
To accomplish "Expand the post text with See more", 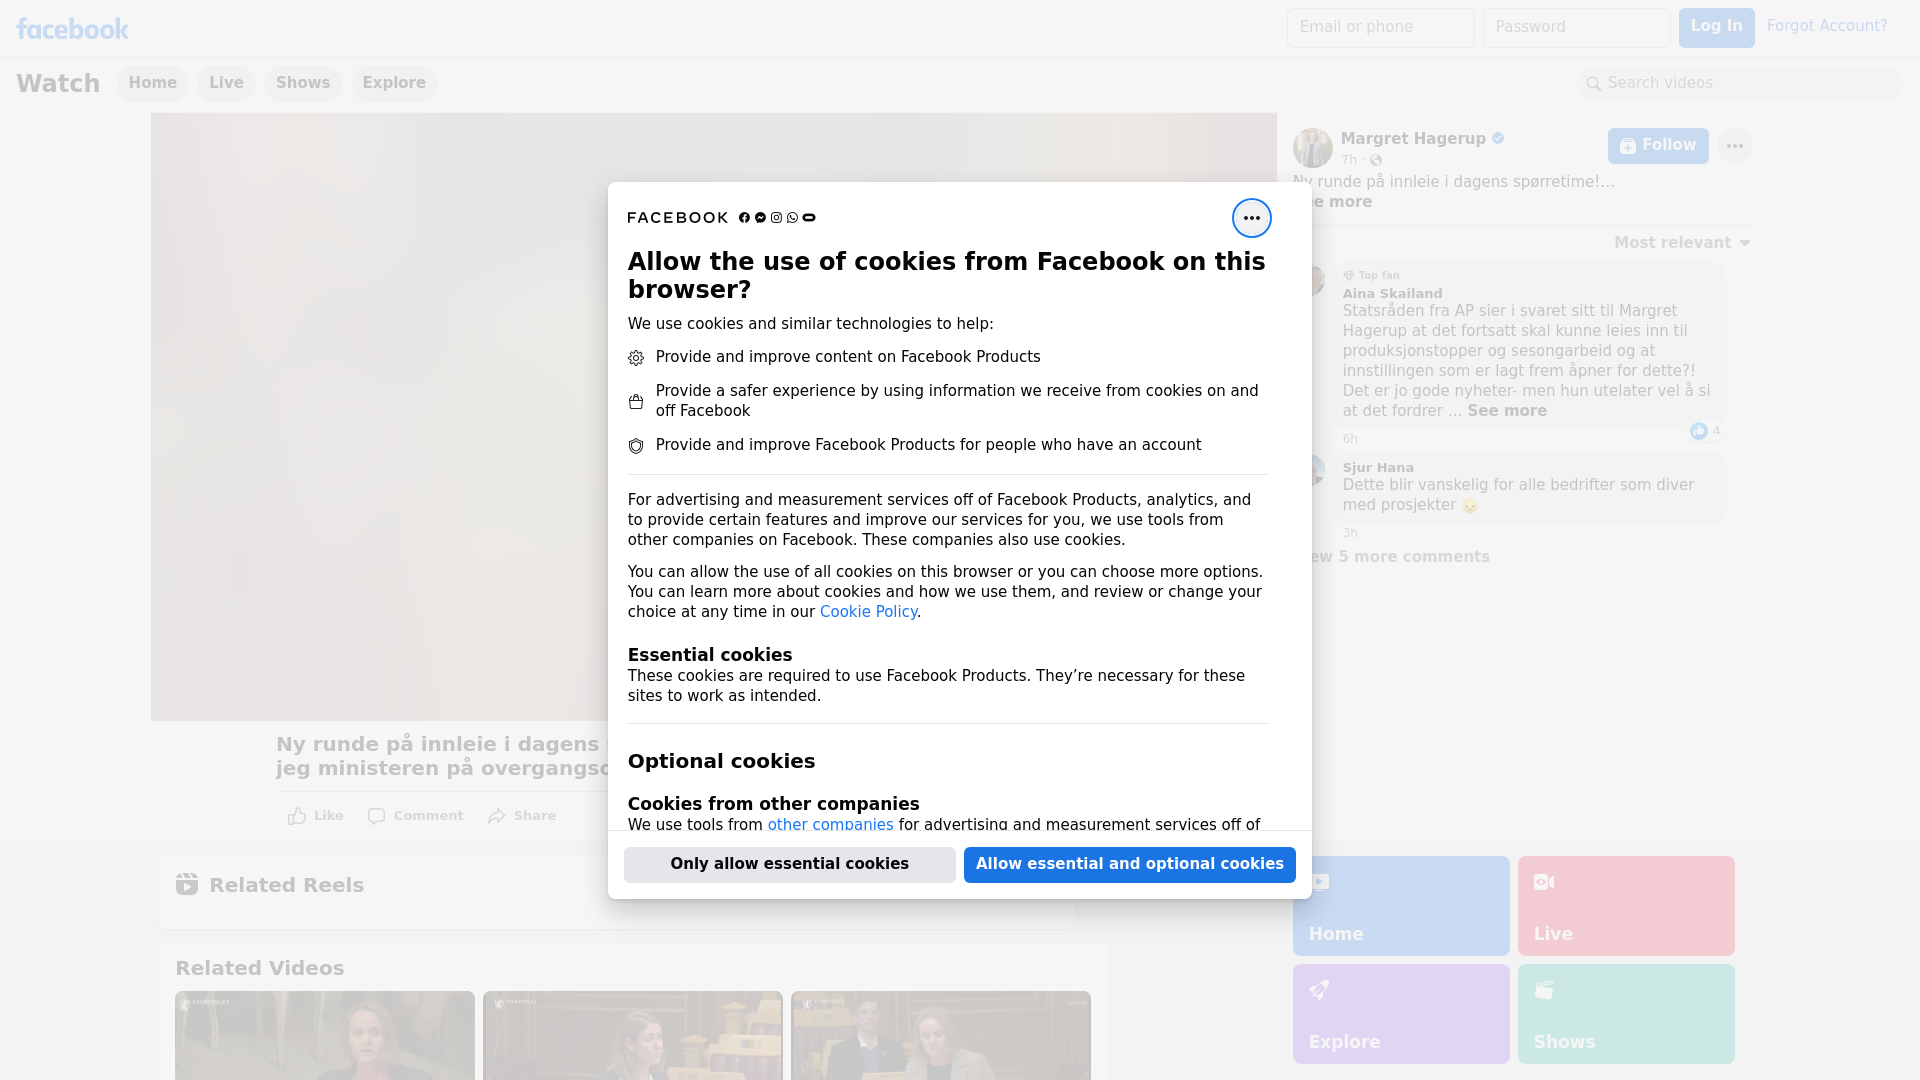I will click(x=1340, y=202).
